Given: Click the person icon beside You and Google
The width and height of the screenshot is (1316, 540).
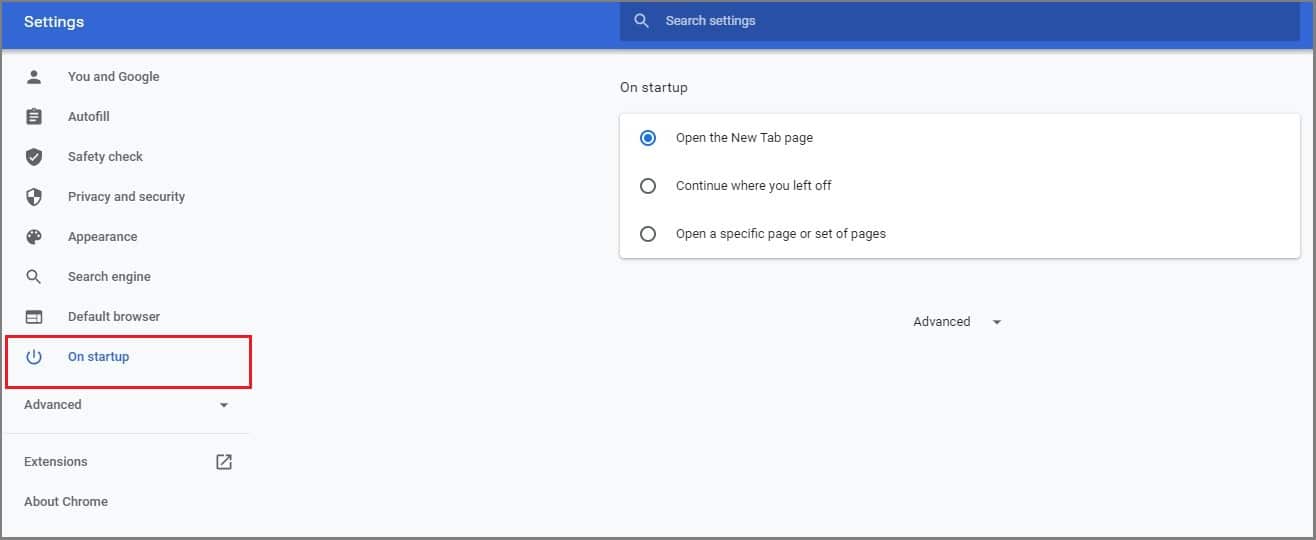Looking at the screenshot, I should click(x=34, y=77).
